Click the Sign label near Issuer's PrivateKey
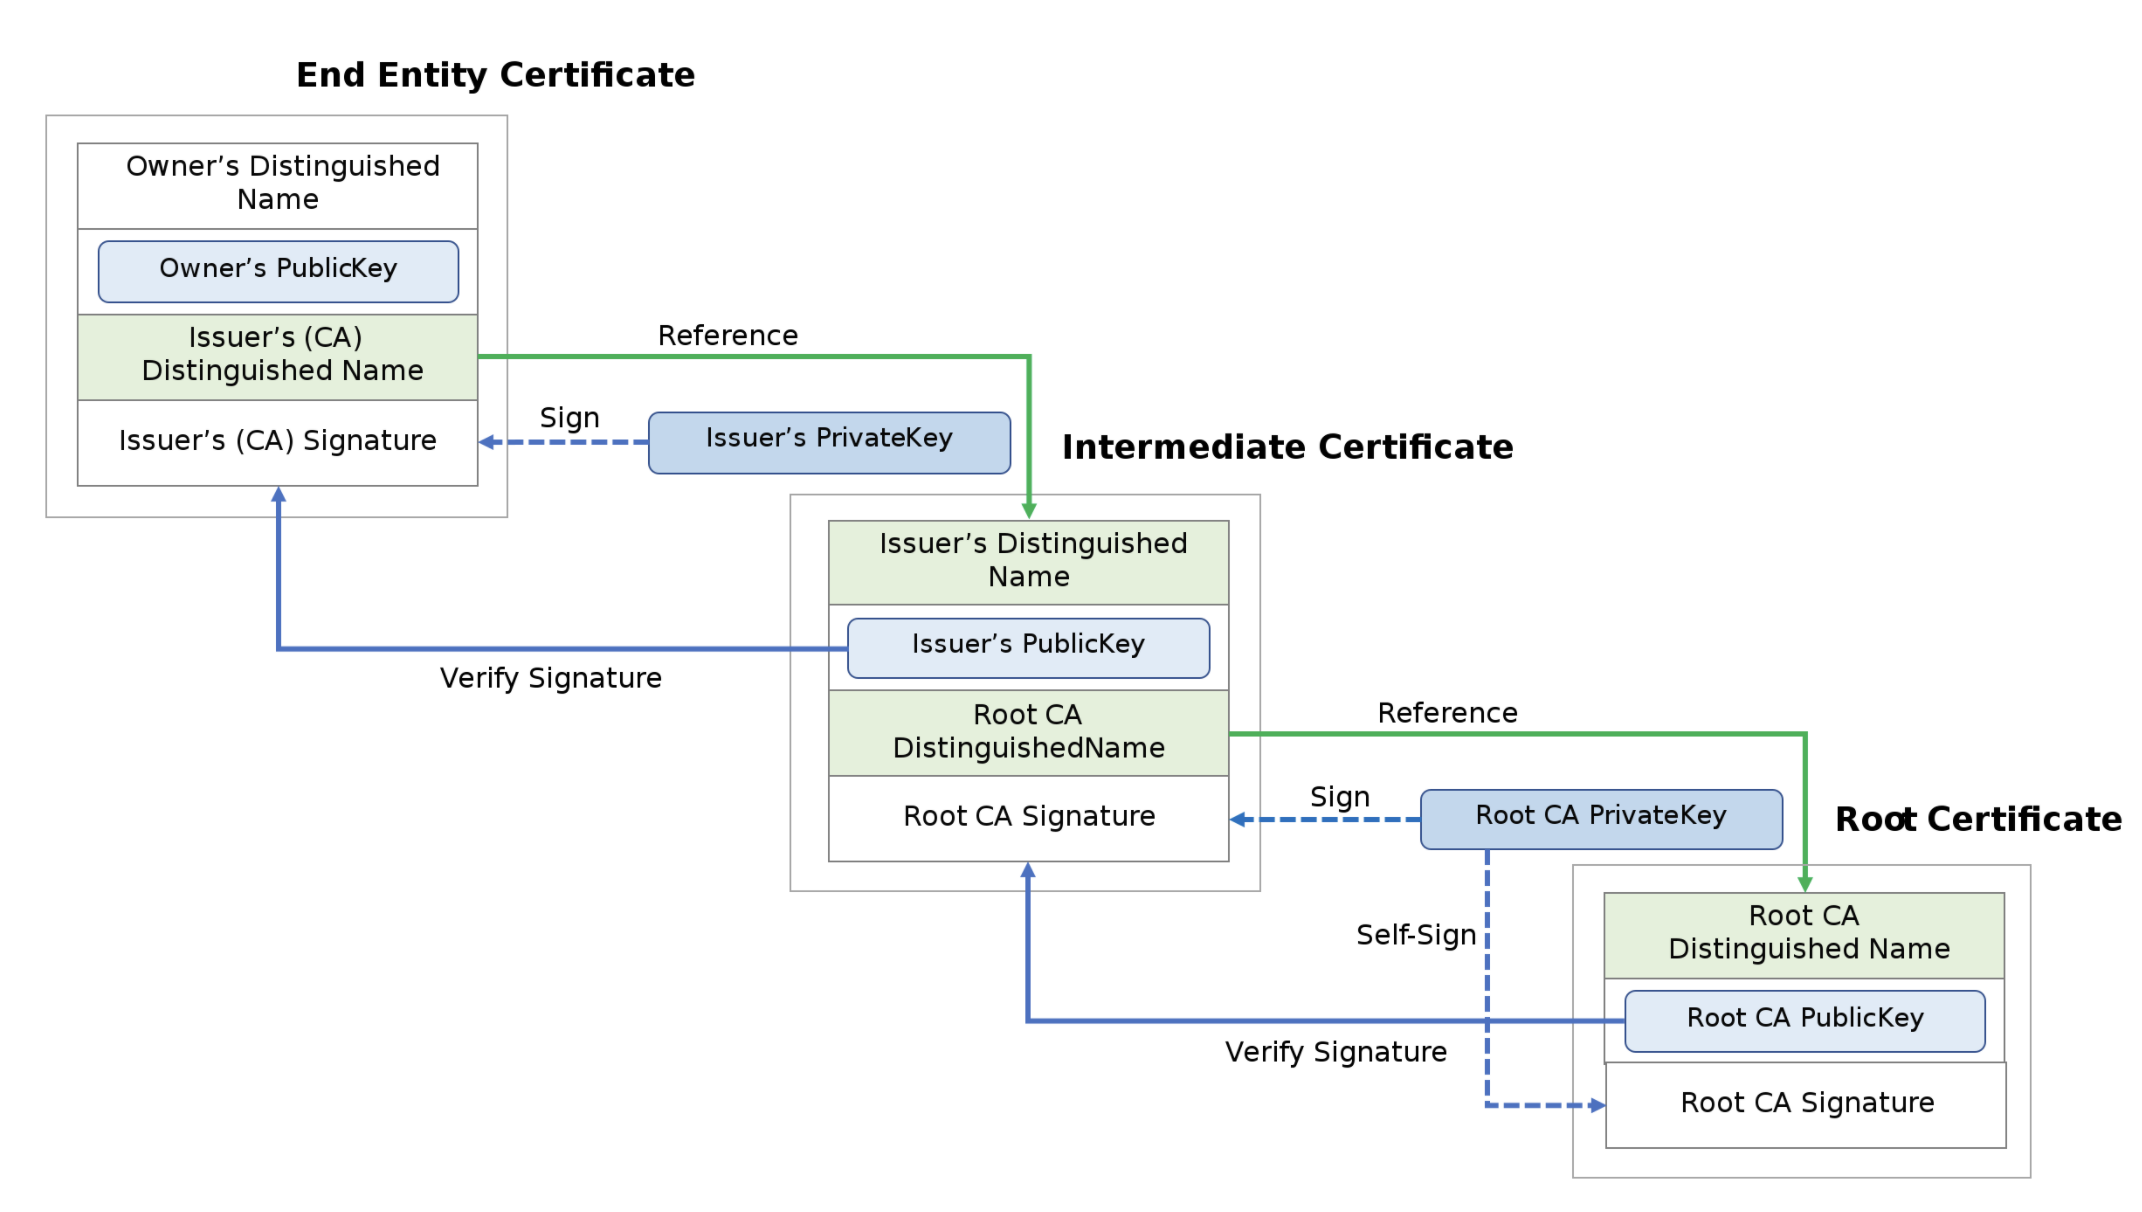 (x=569, y=418)
